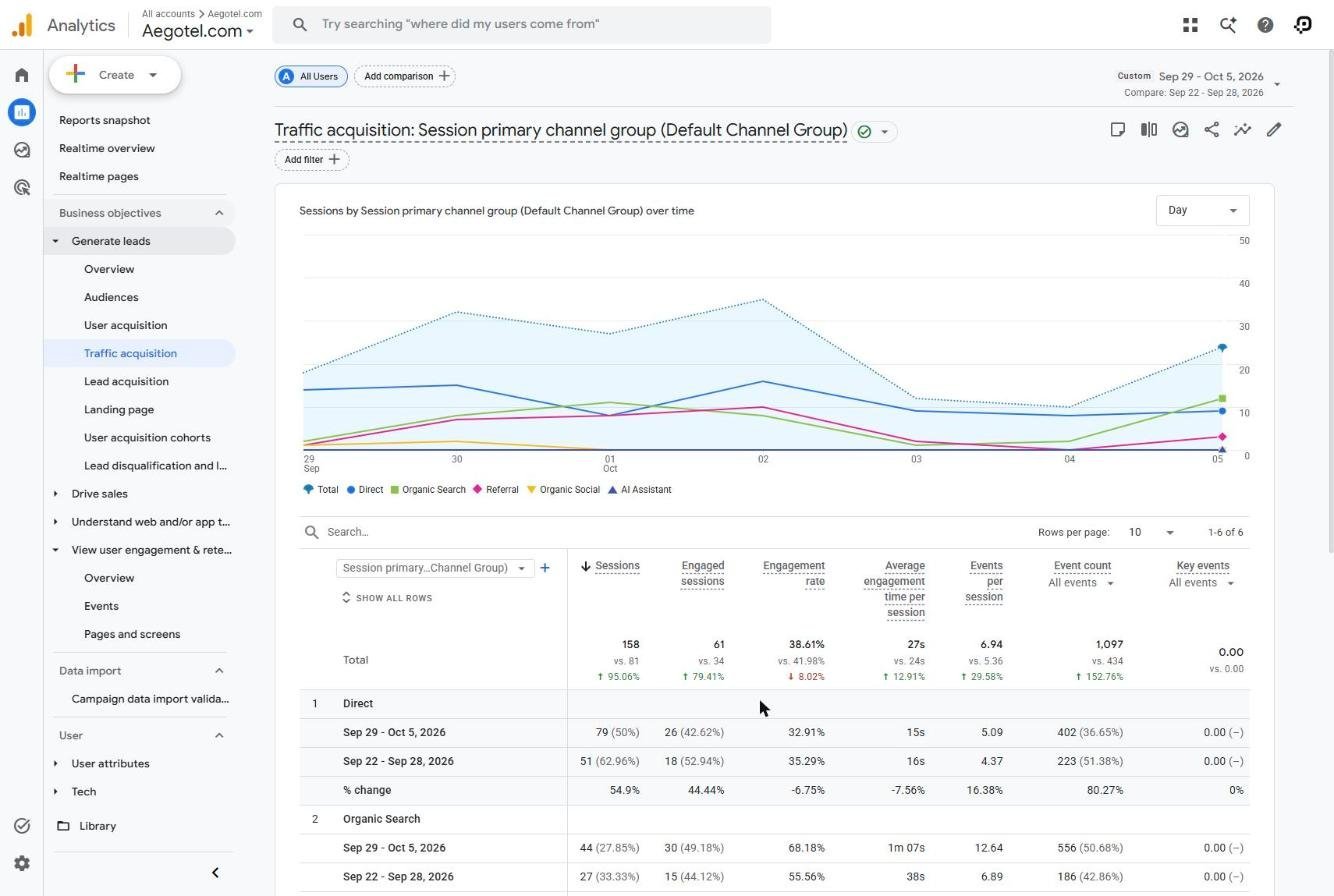Screen dimensions: 1334x896
Task: Open the Landing page report
Action: [x=119, y=410]
